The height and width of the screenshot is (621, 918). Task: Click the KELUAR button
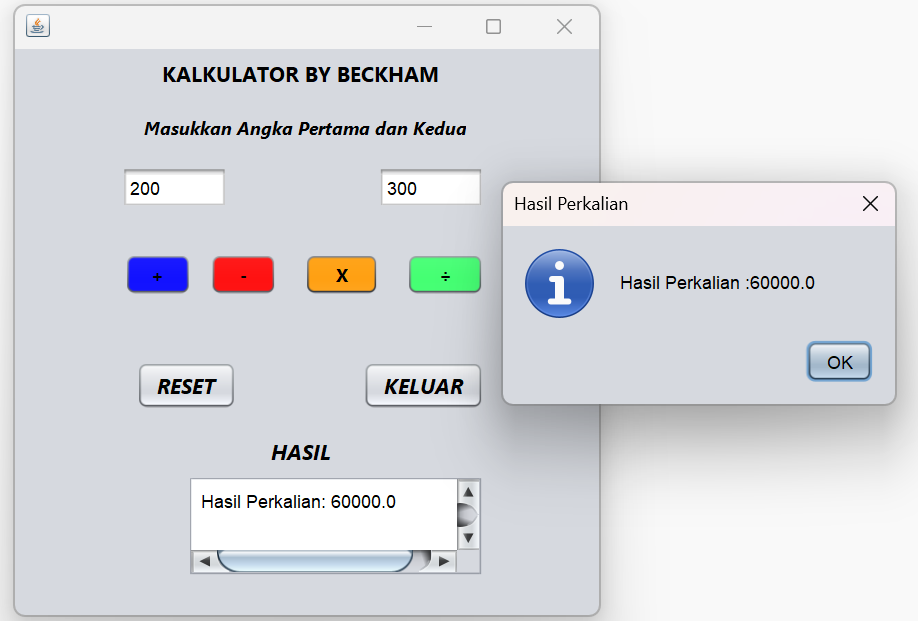pos(423,386)
